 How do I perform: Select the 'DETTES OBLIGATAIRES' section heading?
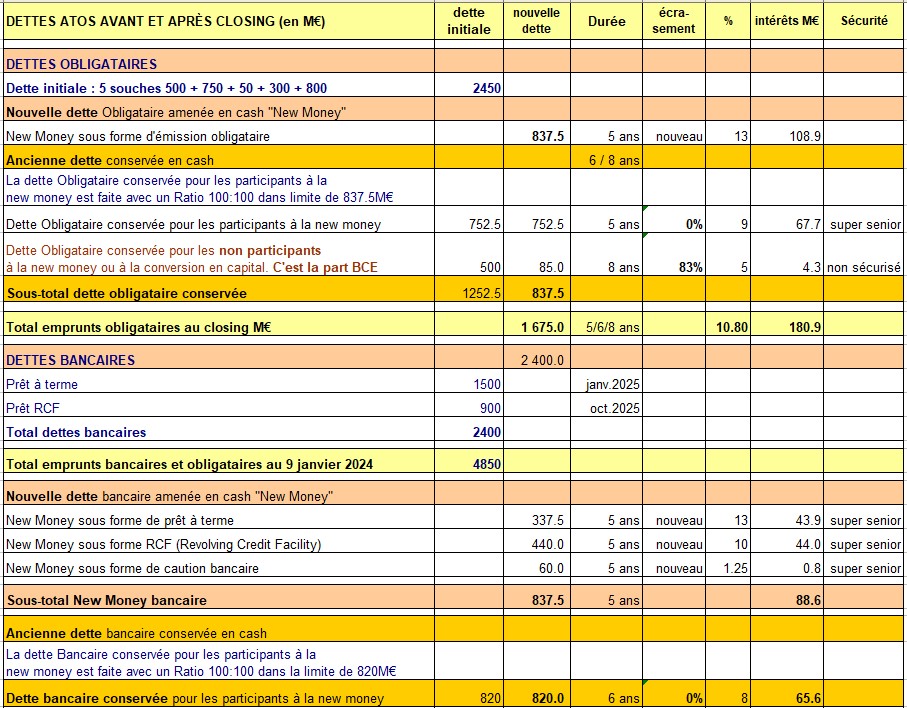82,64
